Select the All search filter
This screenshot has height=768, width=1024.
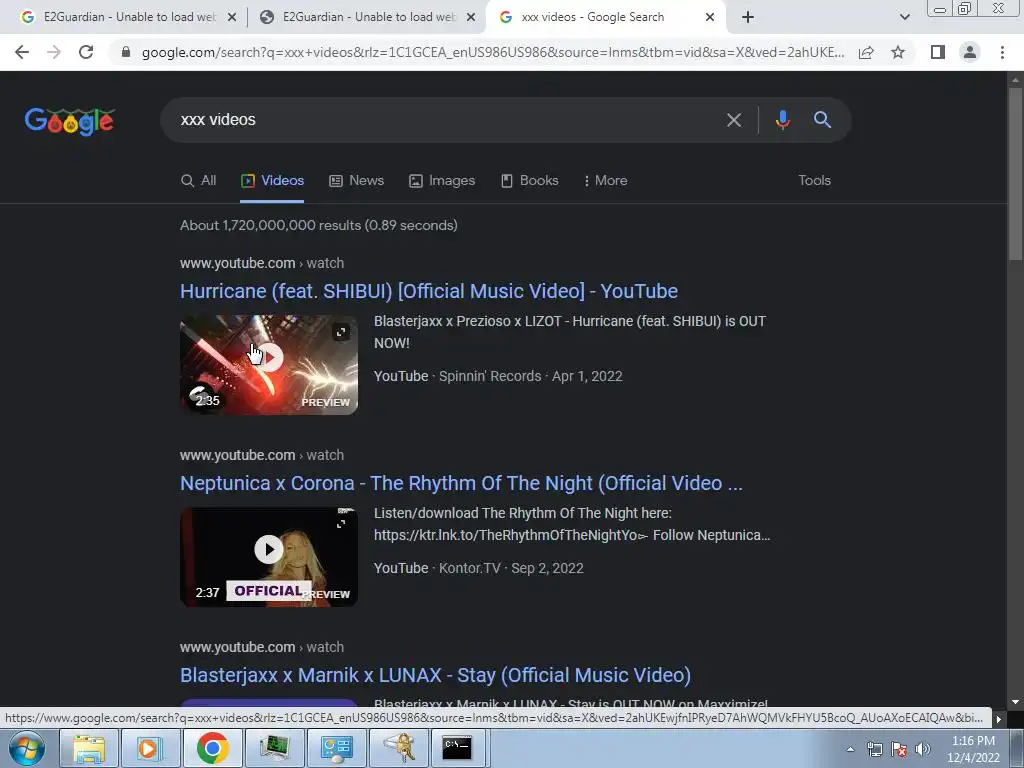coord(199,180)
